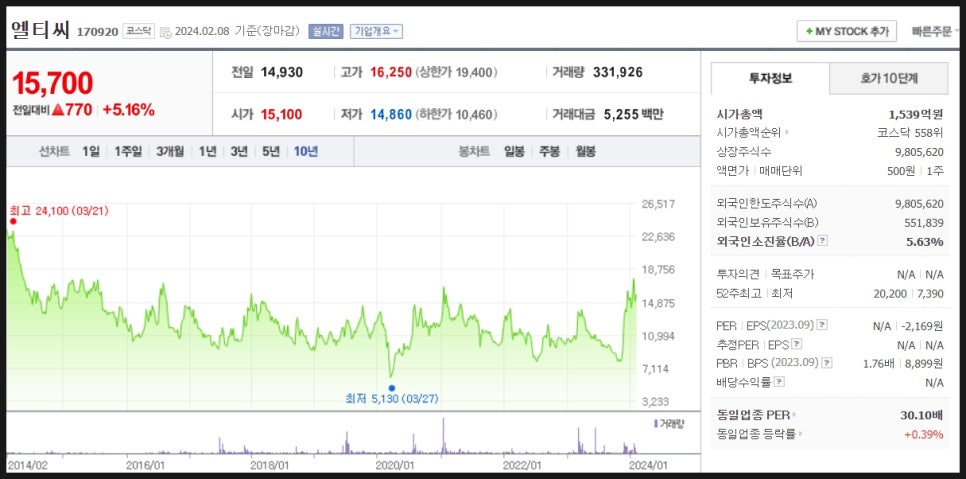The width and height of the screenshot is (966, 479).
Task: Click the 코스닥 market badge
Action: tap(139, 31)
